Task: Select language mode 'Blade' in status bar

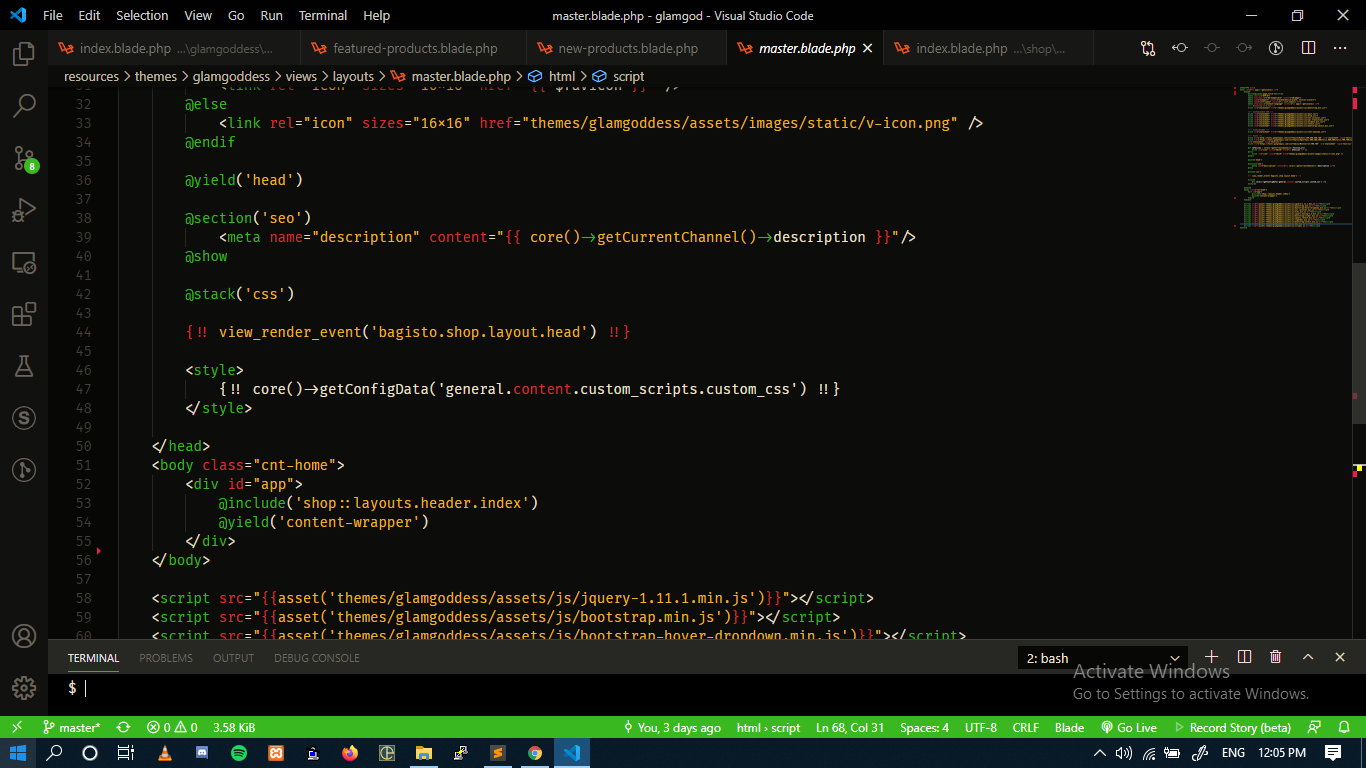Action: click(x=1069, y=728)
